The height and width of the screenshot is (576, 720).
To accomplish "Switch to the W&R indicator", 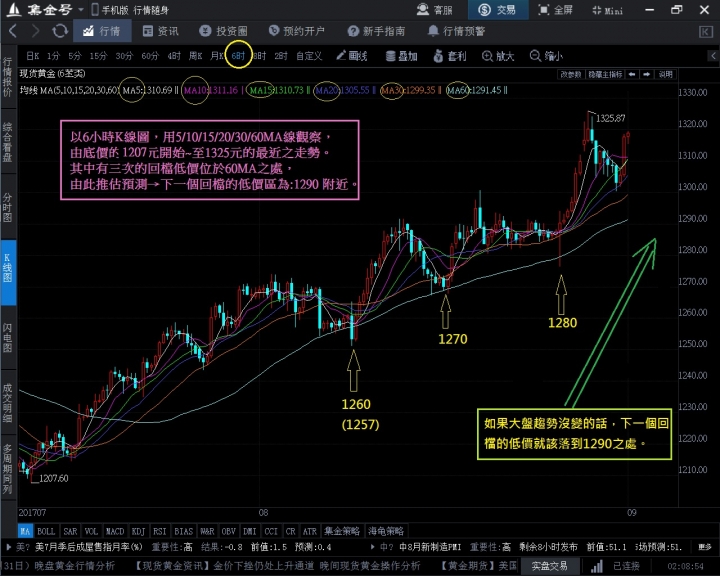I will pyautogui.click(x=208, y=531).
